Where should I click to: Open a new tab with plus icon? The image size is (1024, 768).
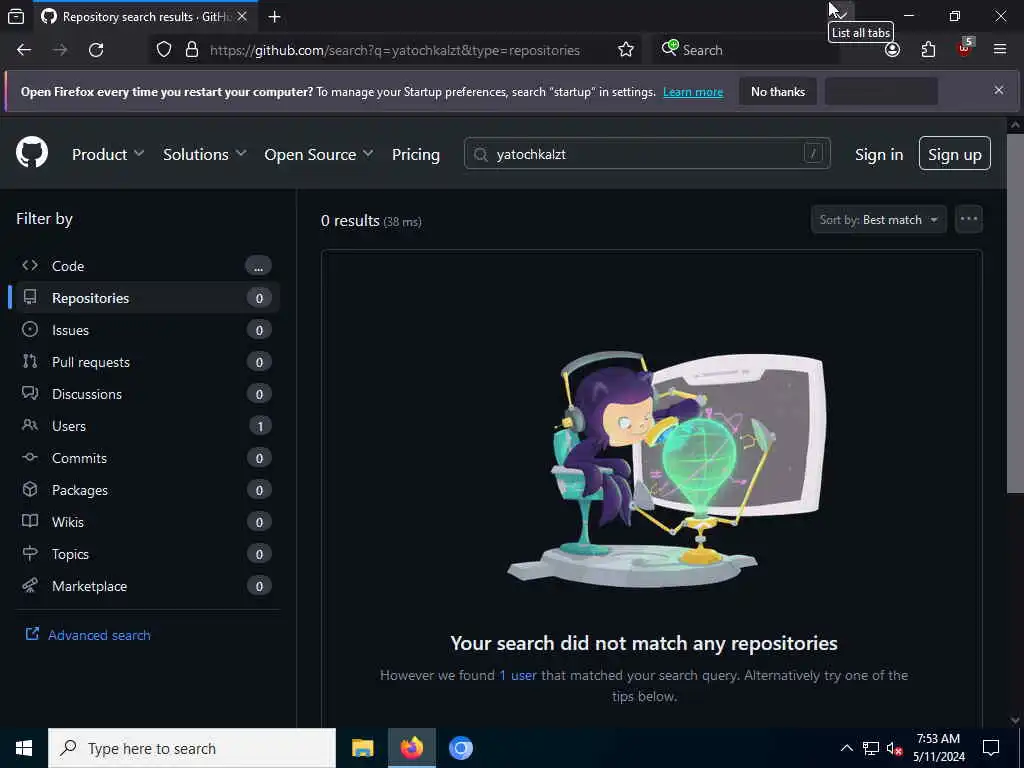pyautogui.click(x=275, y=17)
